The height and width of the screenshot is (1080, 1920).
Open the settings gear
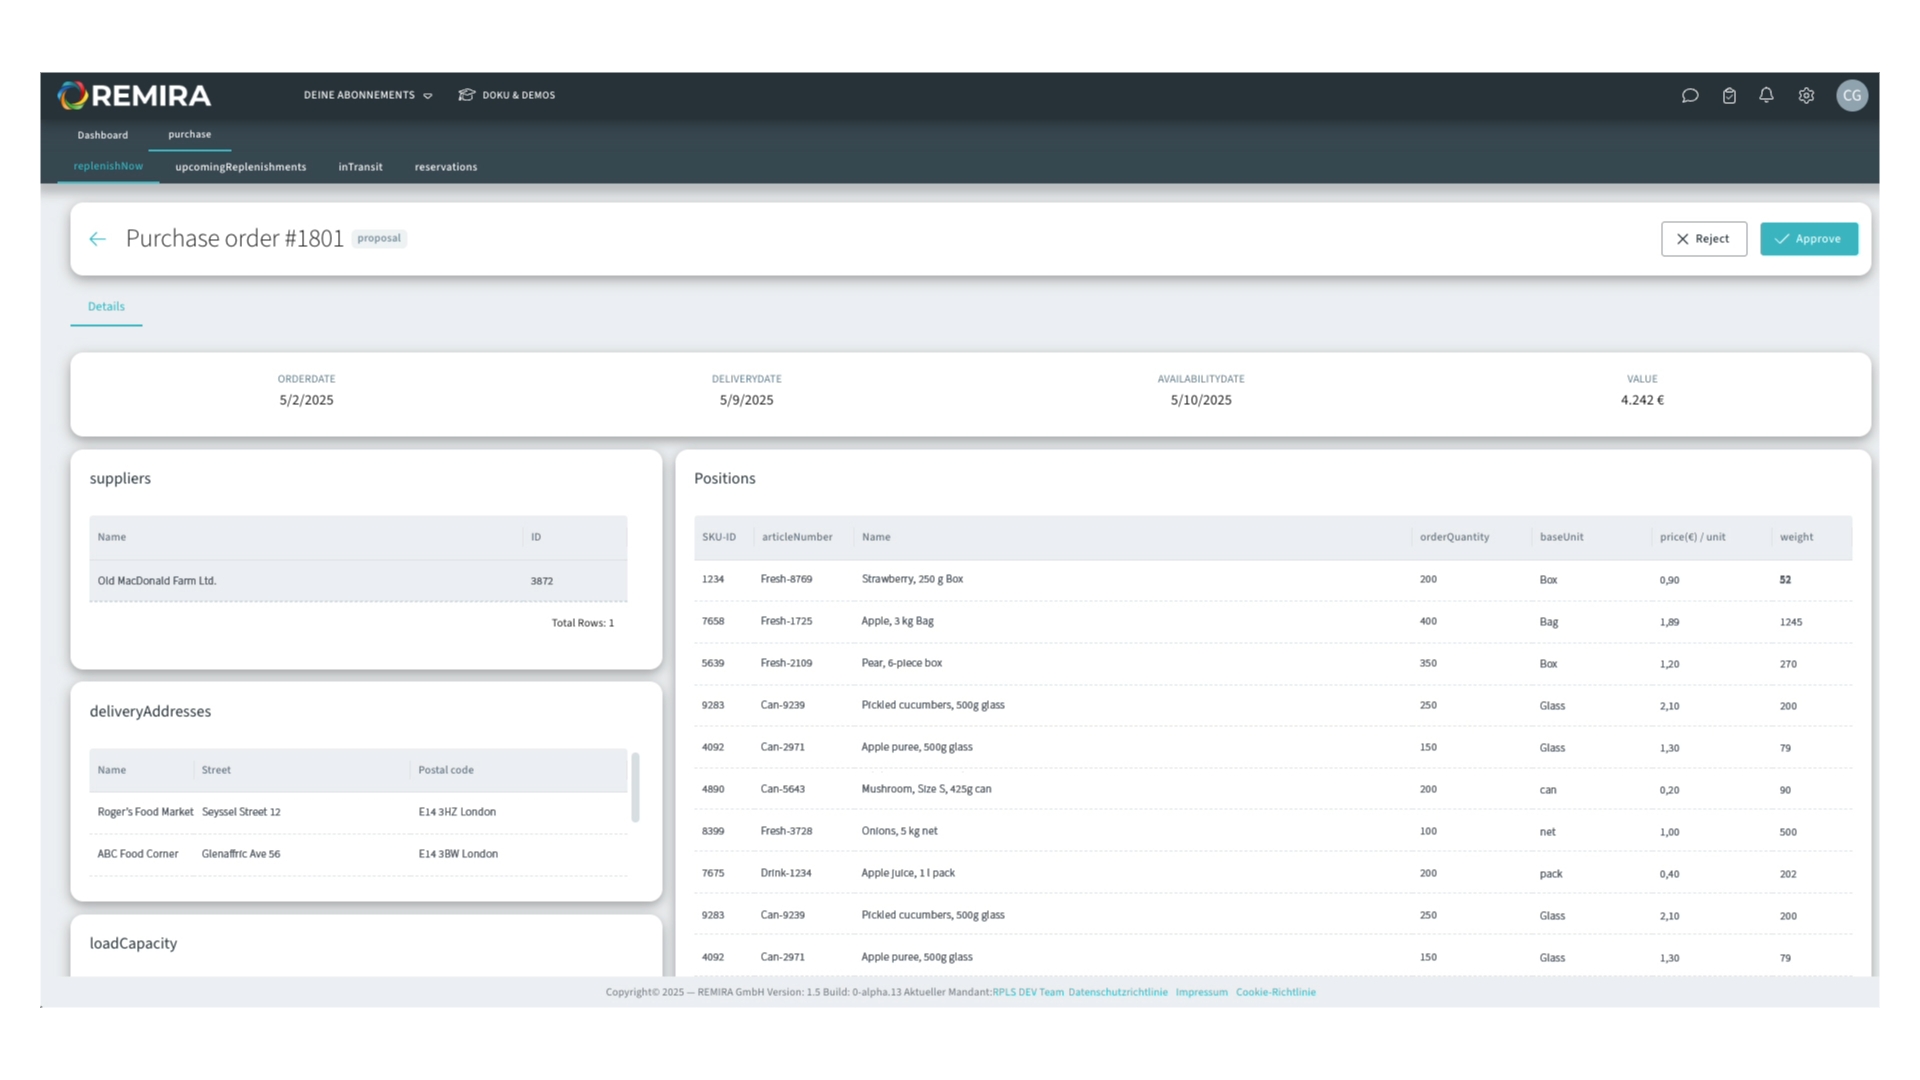(x=1806, y=95)
